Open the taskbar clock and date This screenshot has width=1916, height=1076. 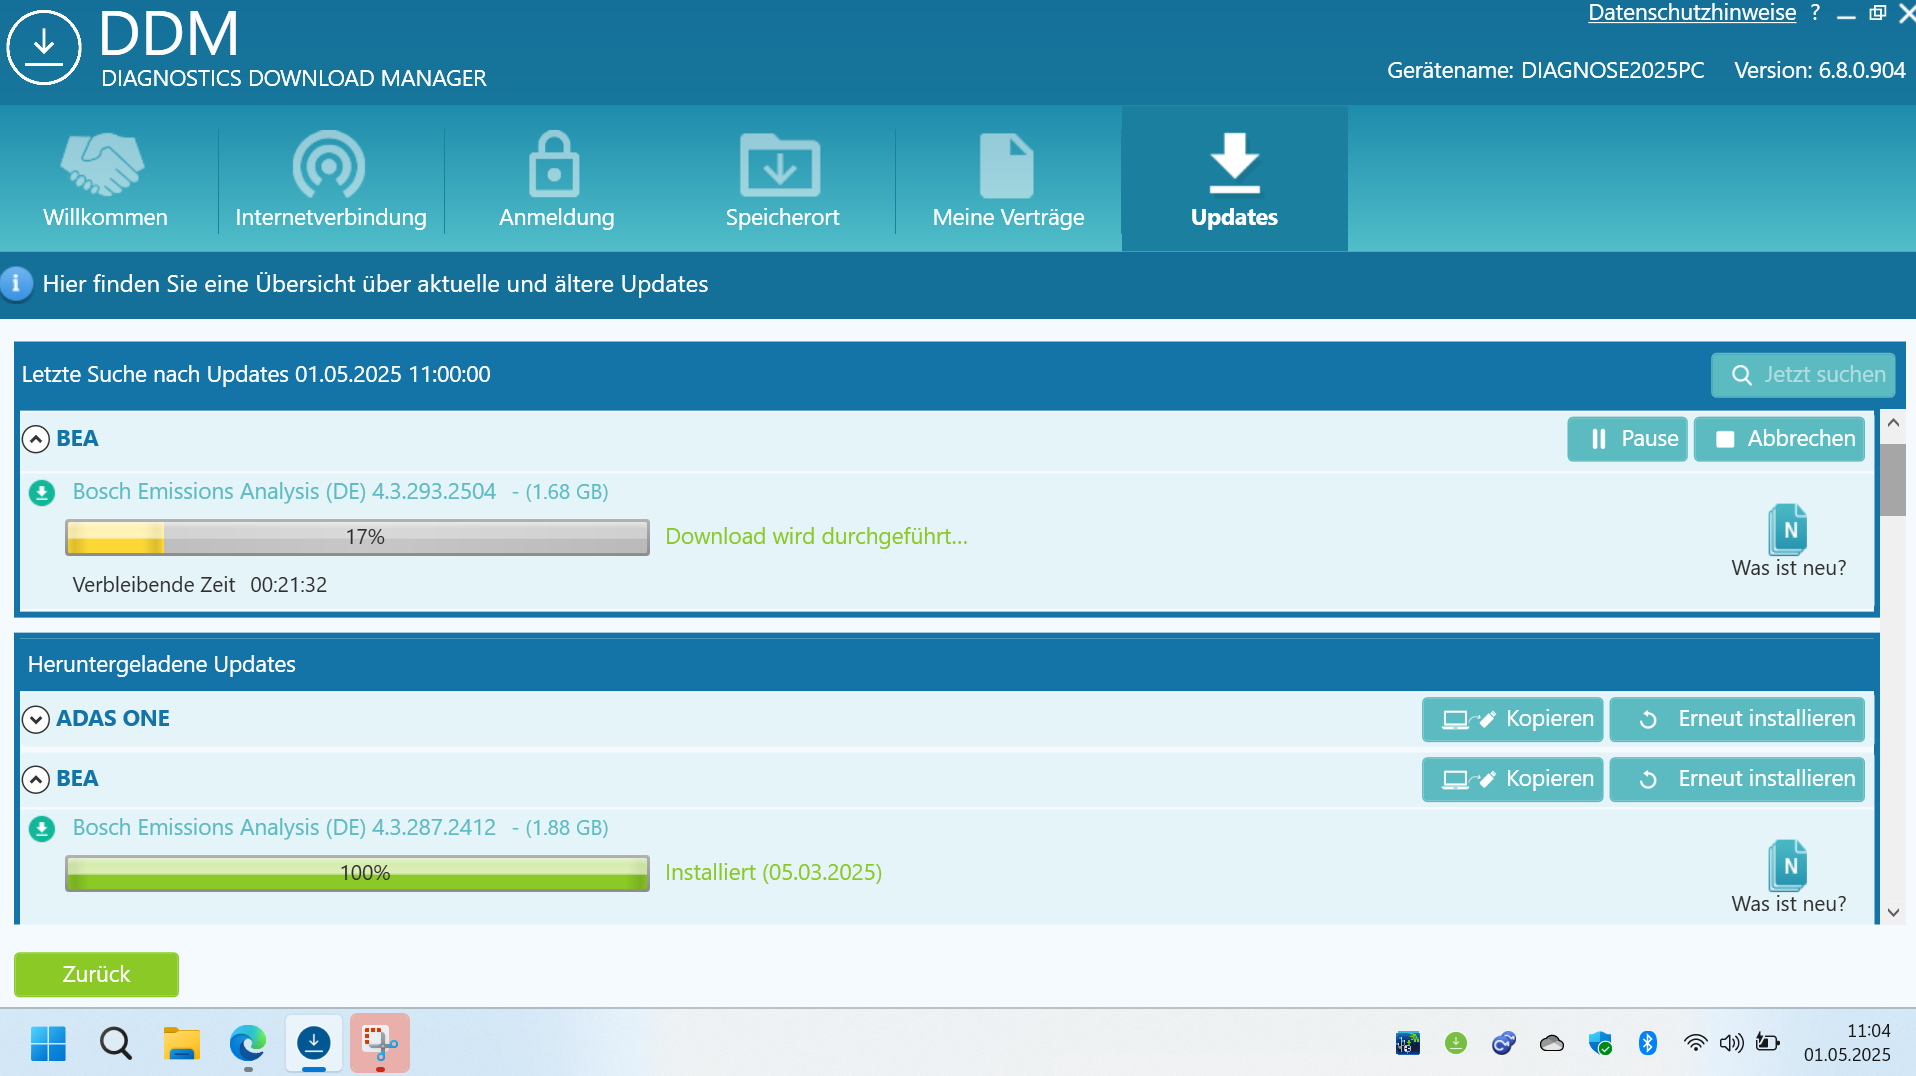pyautogui.click(x=1848, y=1043)
